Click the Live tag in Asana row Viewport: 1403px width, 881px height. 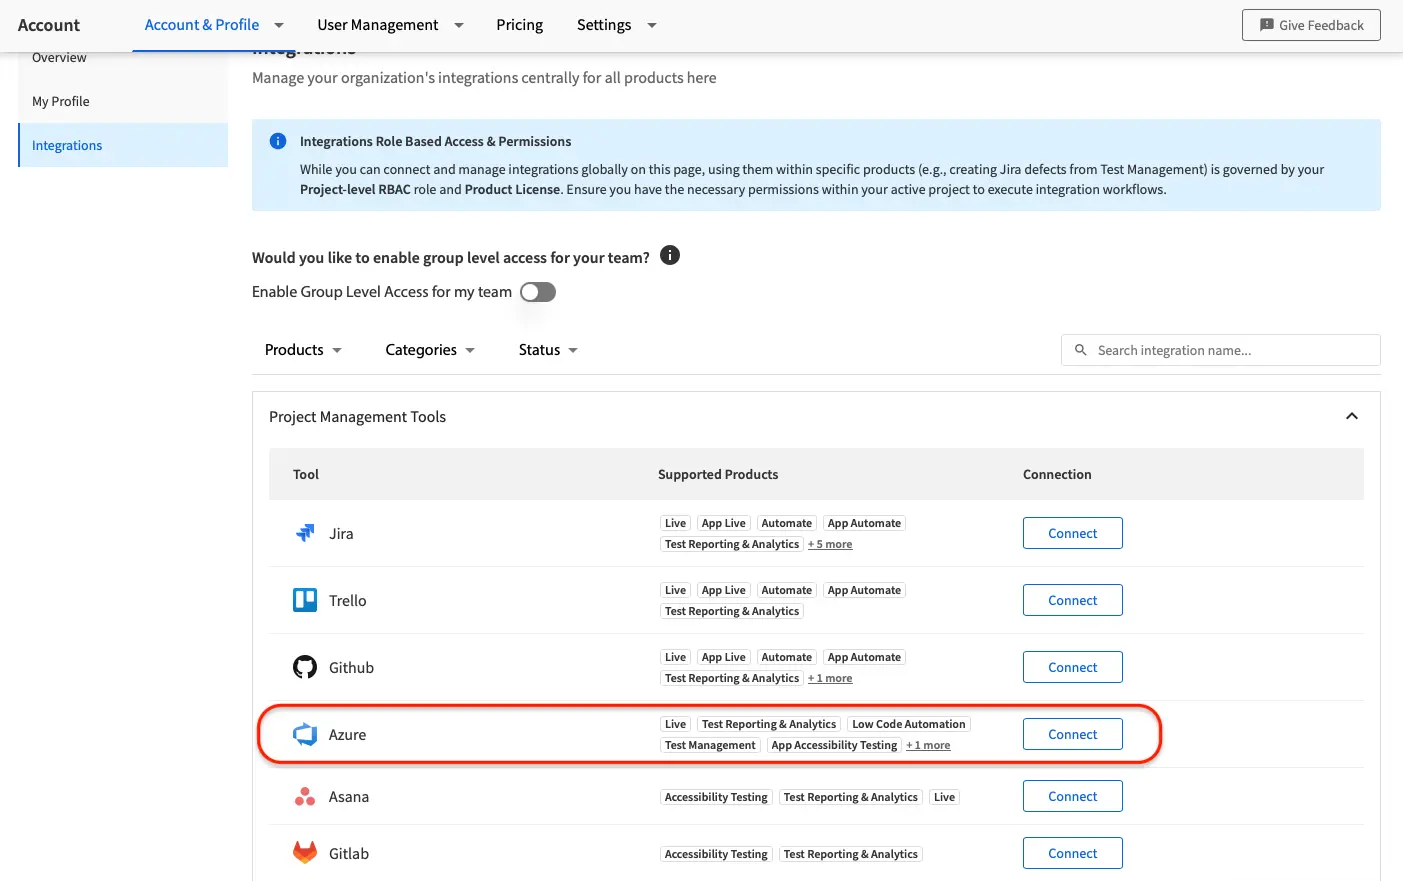pos(944,797)
